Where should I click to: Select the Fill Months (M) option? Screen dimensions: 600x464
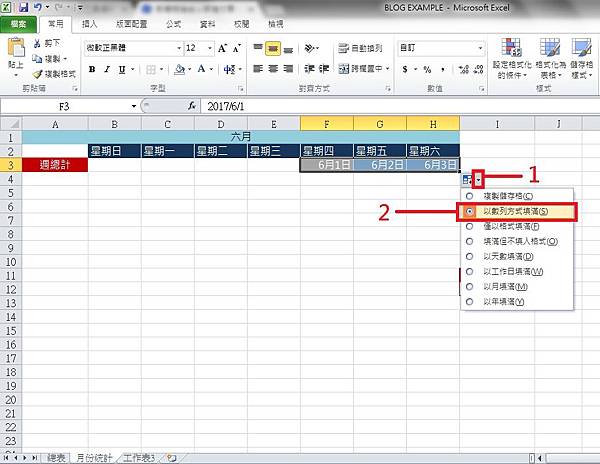[x=469, y=287]
